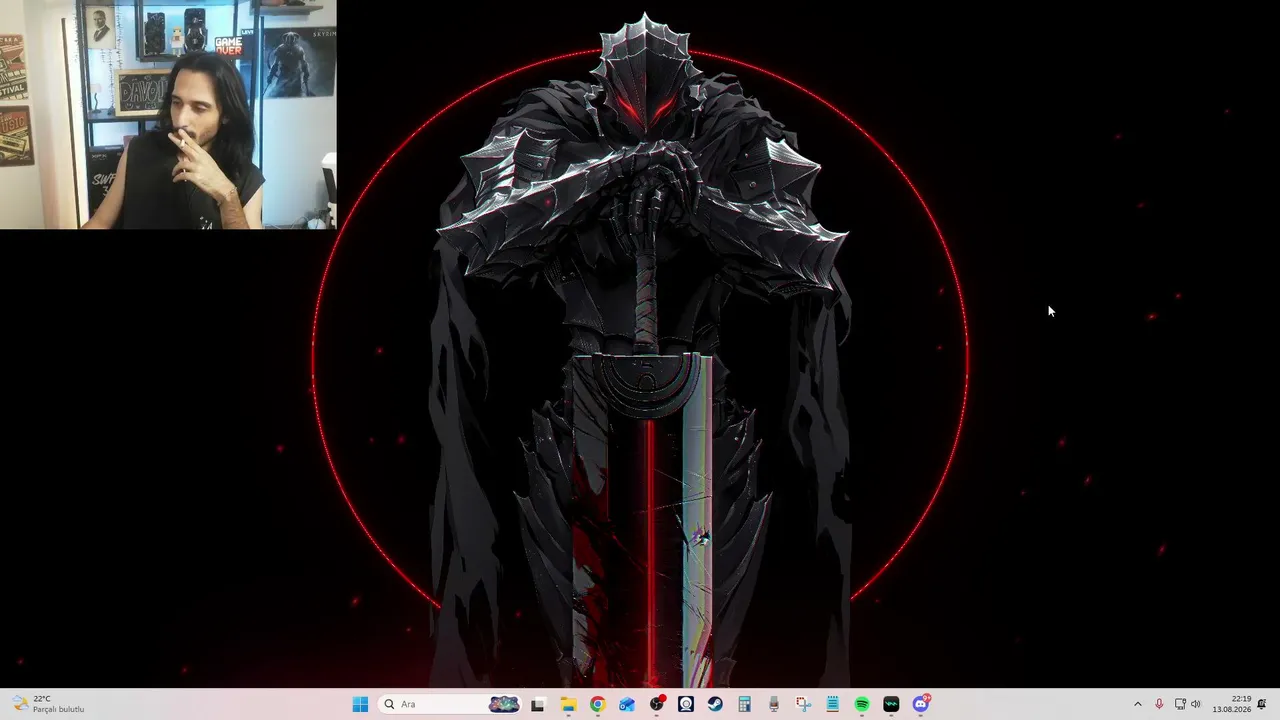Open Snipping Tool from the taskbar
Image resolution: width=1280 pixels, height=720 pixels.
(x=803, y=704)
